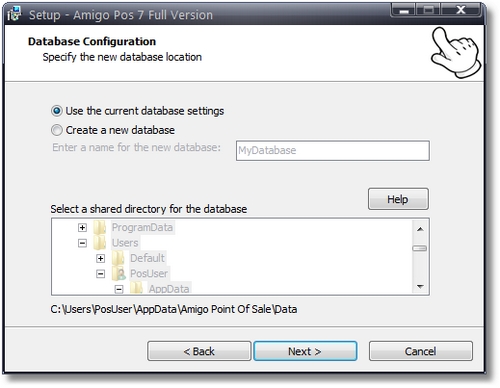Viewport: 500px width, 388px height.
Task: Click the directory tree scrollbar thumb
Action: [x=420, y=248]
